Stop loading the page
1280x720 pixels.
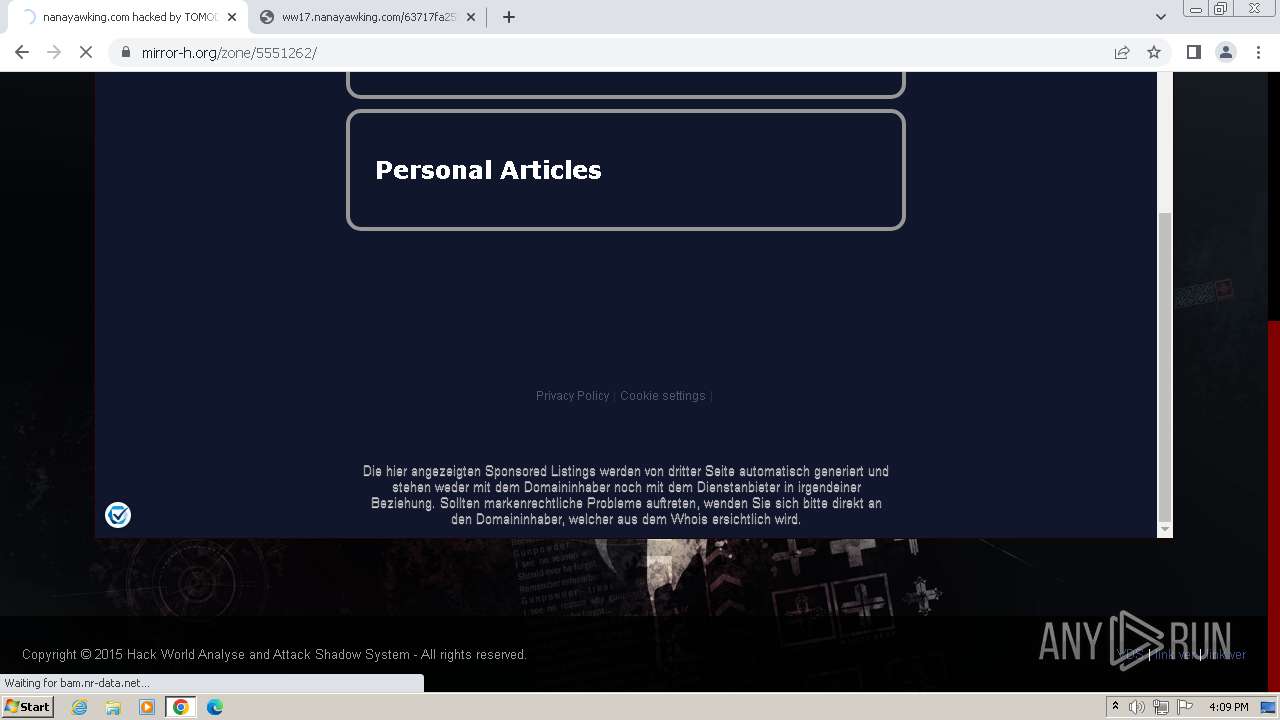tap(86, 52)
